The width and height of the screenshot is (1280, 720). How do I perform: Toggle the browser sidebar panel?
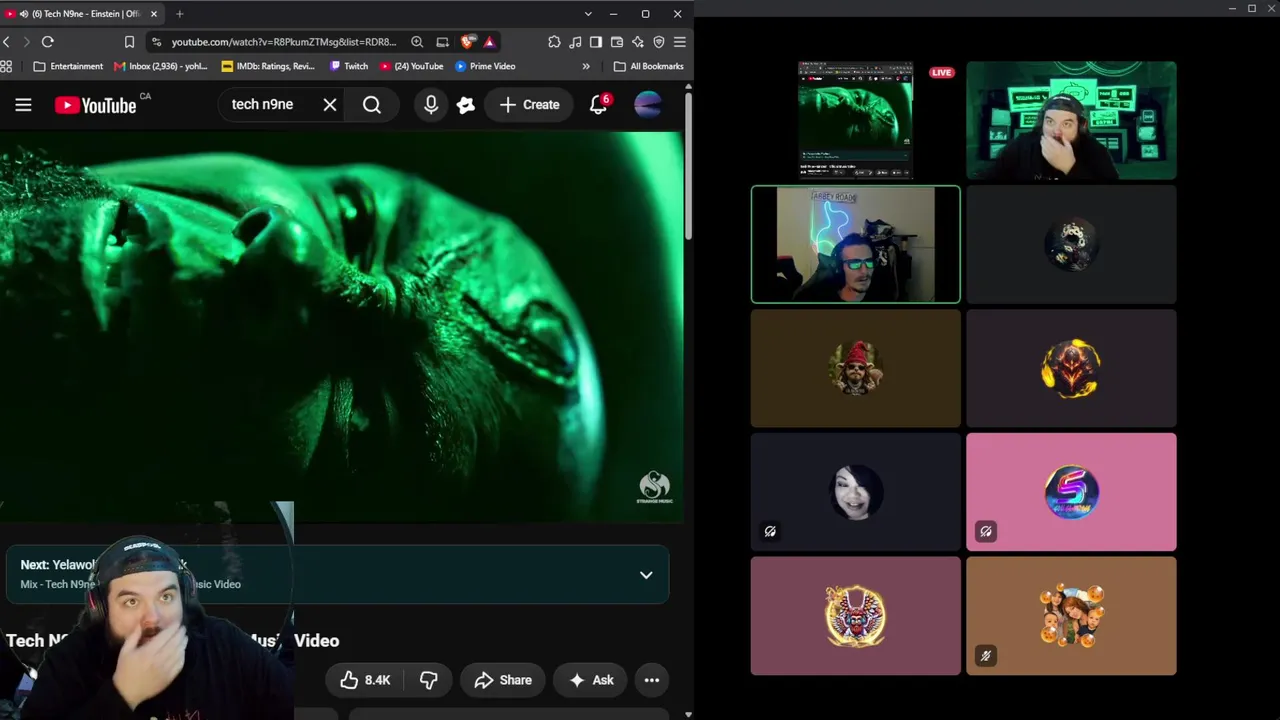(596, 42)
